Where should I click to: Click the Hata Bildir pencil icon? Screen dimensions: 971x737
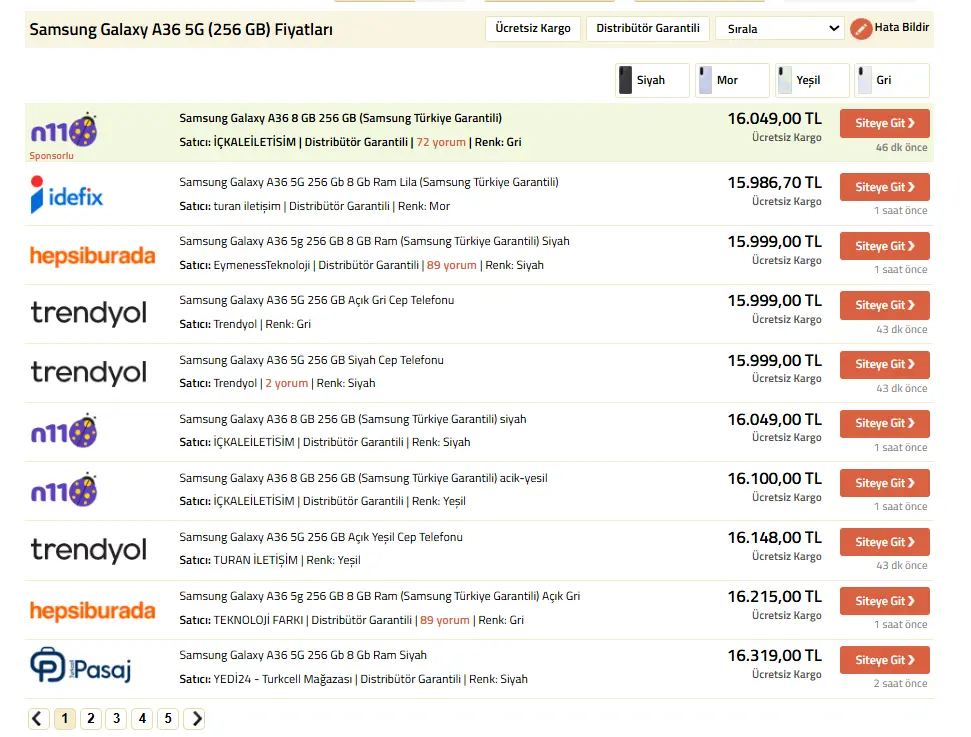[x=861, y=28]
